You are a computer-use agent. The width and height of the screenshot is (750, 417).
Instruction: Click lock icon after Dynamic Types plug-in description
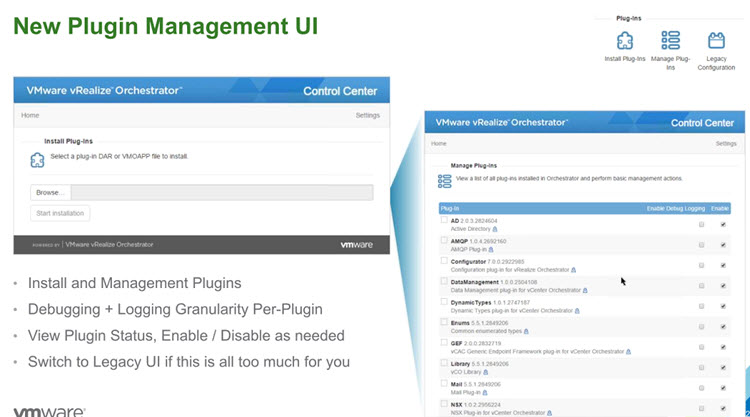pos(577,311)
